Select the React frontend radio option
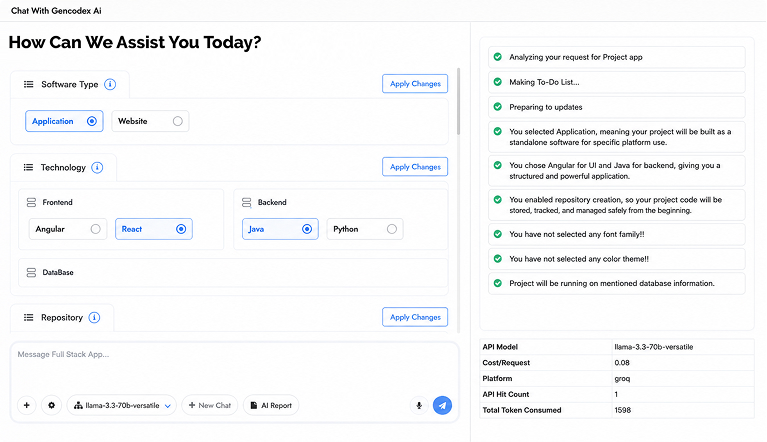The image size is (767, 442). click(154, 229)
